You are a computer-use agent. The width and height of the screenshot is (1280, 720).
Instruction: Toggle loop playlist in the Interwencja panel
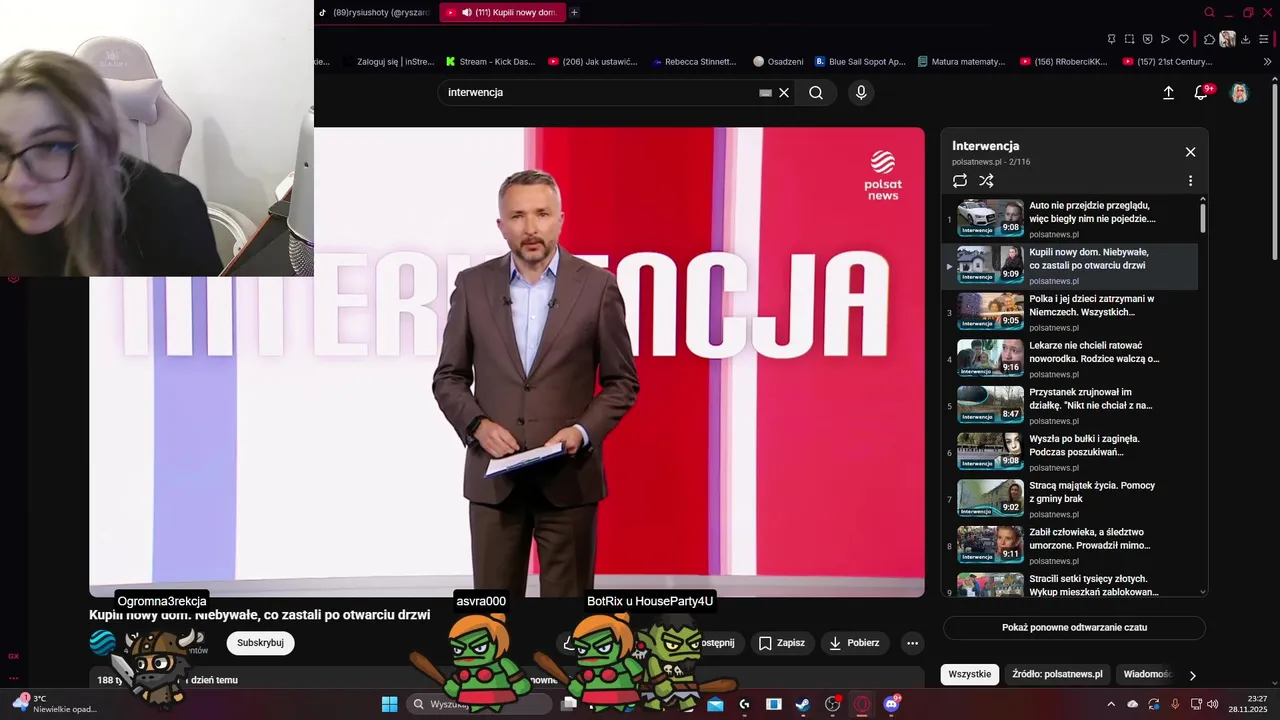[960, 181]
